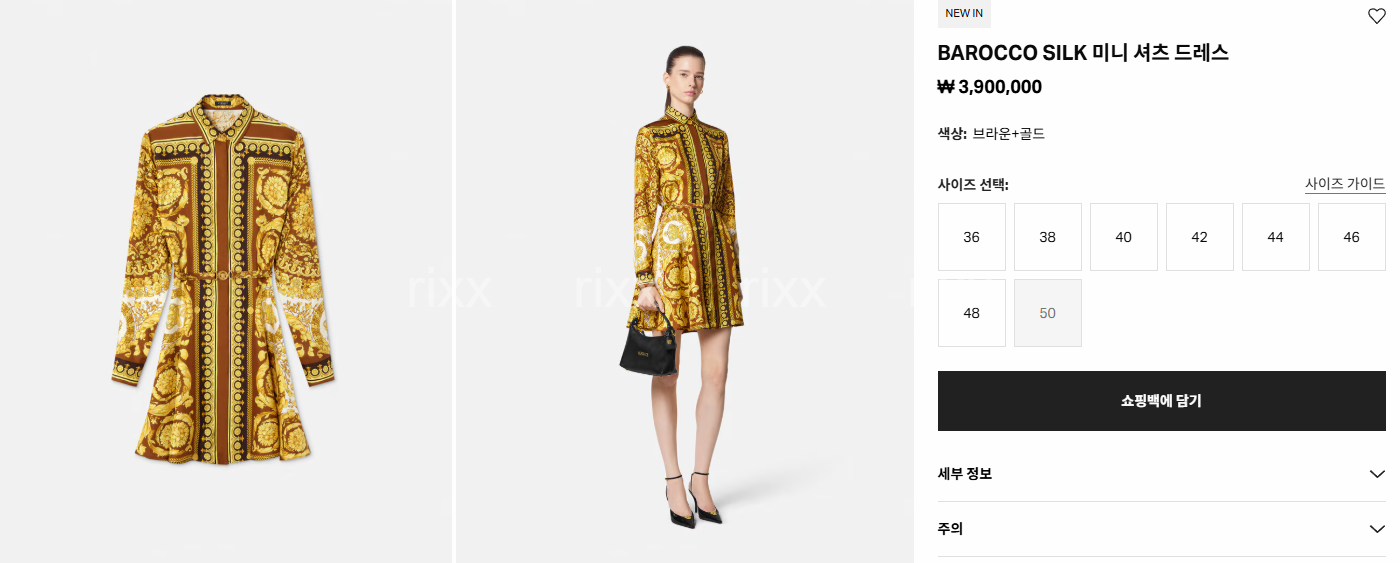1400x563 pixels.
Task: Add dress to wishlist with heart icon
Action: point(1377,15)
